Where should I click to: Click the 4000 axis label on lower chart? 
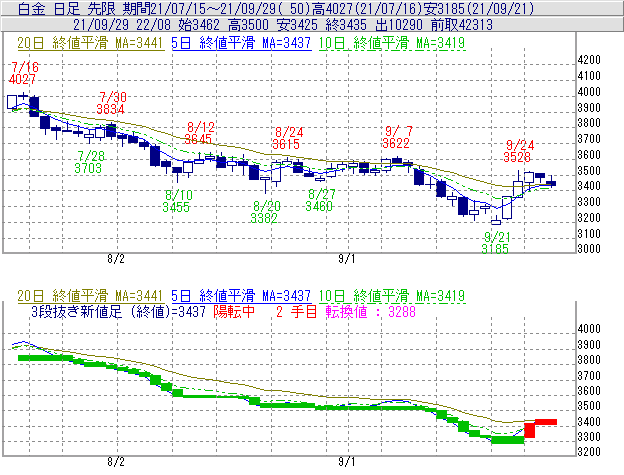pos(589,329)
